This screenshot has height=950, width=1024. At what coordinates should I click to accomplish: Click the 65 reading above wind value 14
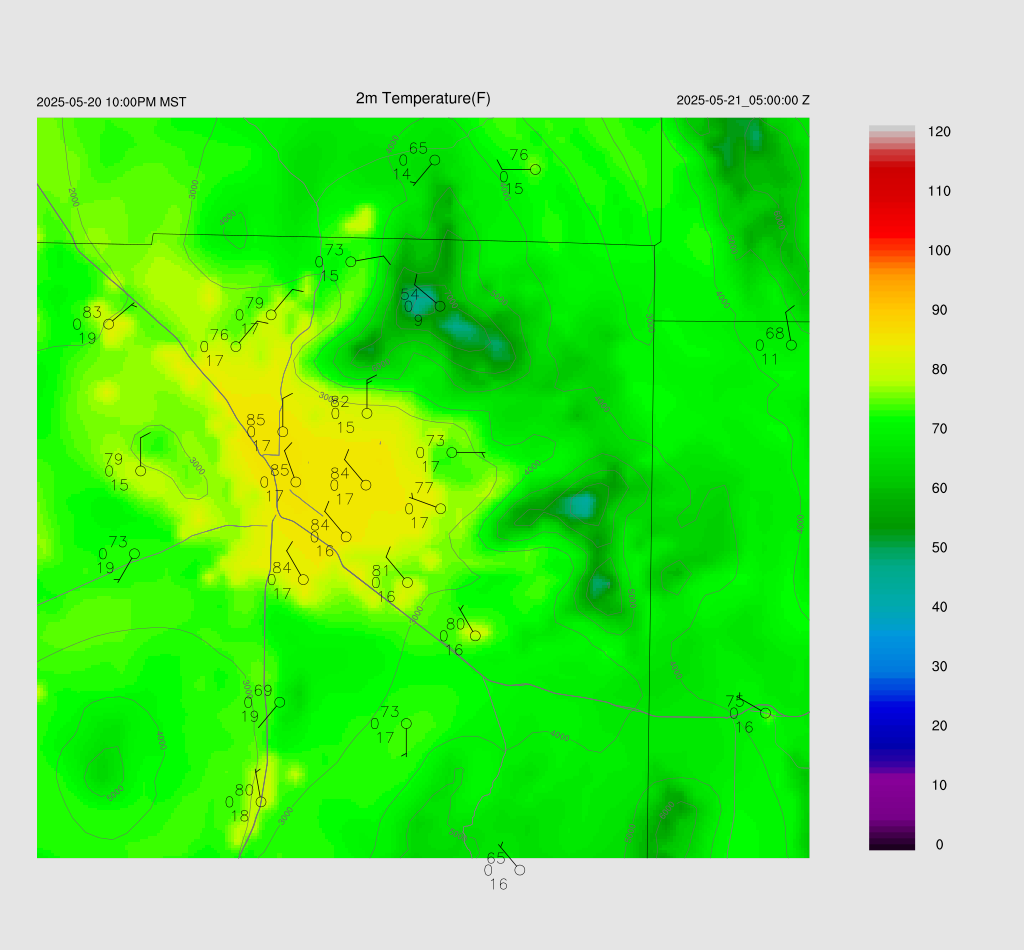tap(418, 149)
